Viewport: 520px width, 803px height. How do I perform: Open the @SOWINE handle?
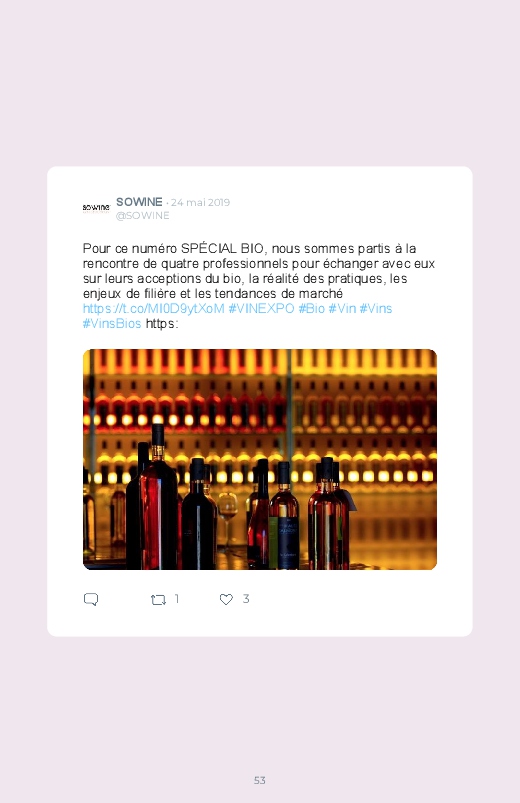point(142,216)
